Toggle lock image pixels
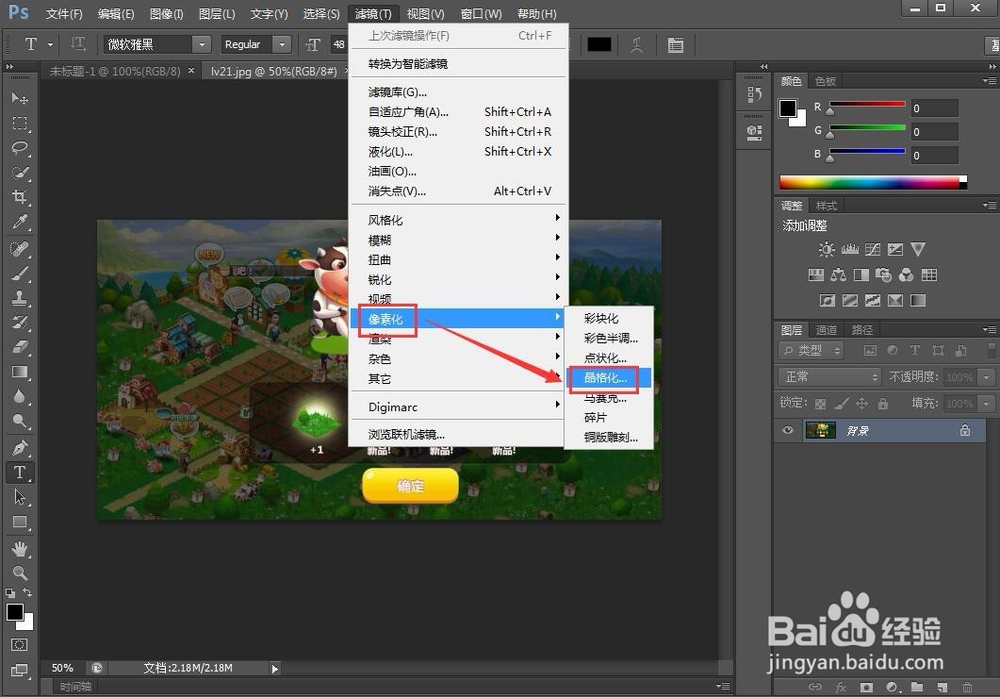Screen dimensions: 1000x697 842,404
